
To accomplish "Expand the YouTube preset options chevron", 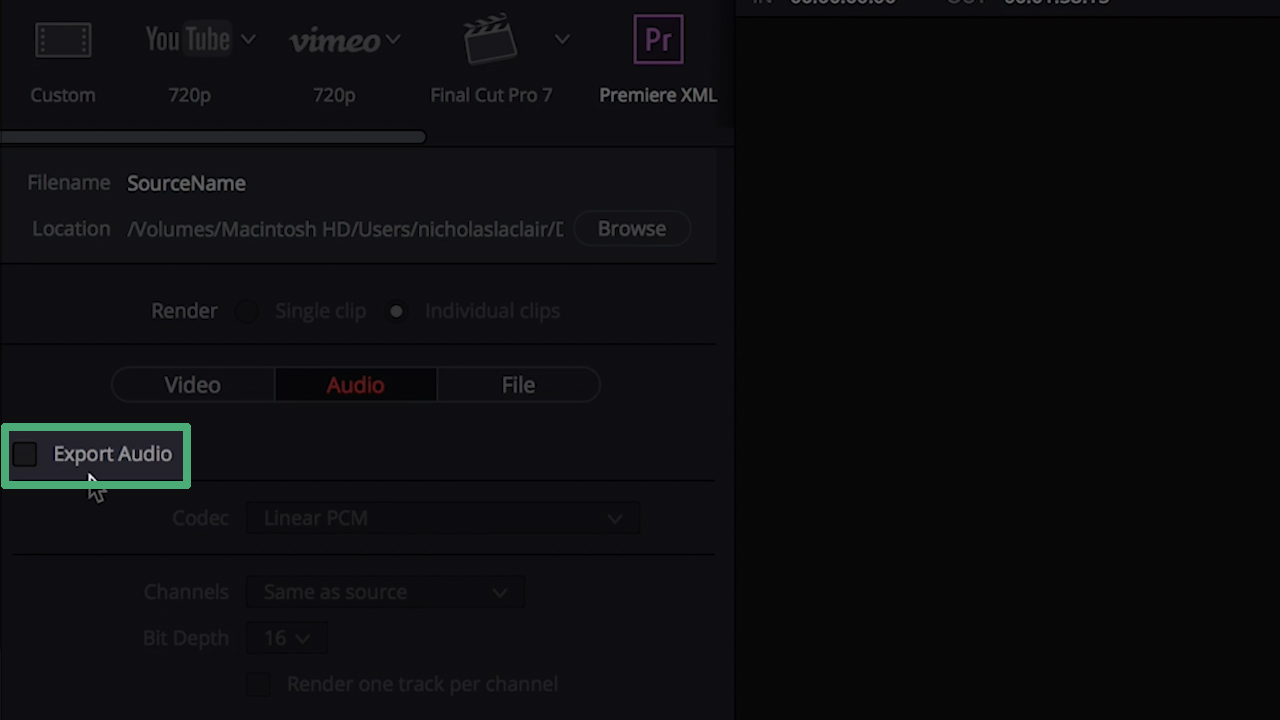I will 249,40.
